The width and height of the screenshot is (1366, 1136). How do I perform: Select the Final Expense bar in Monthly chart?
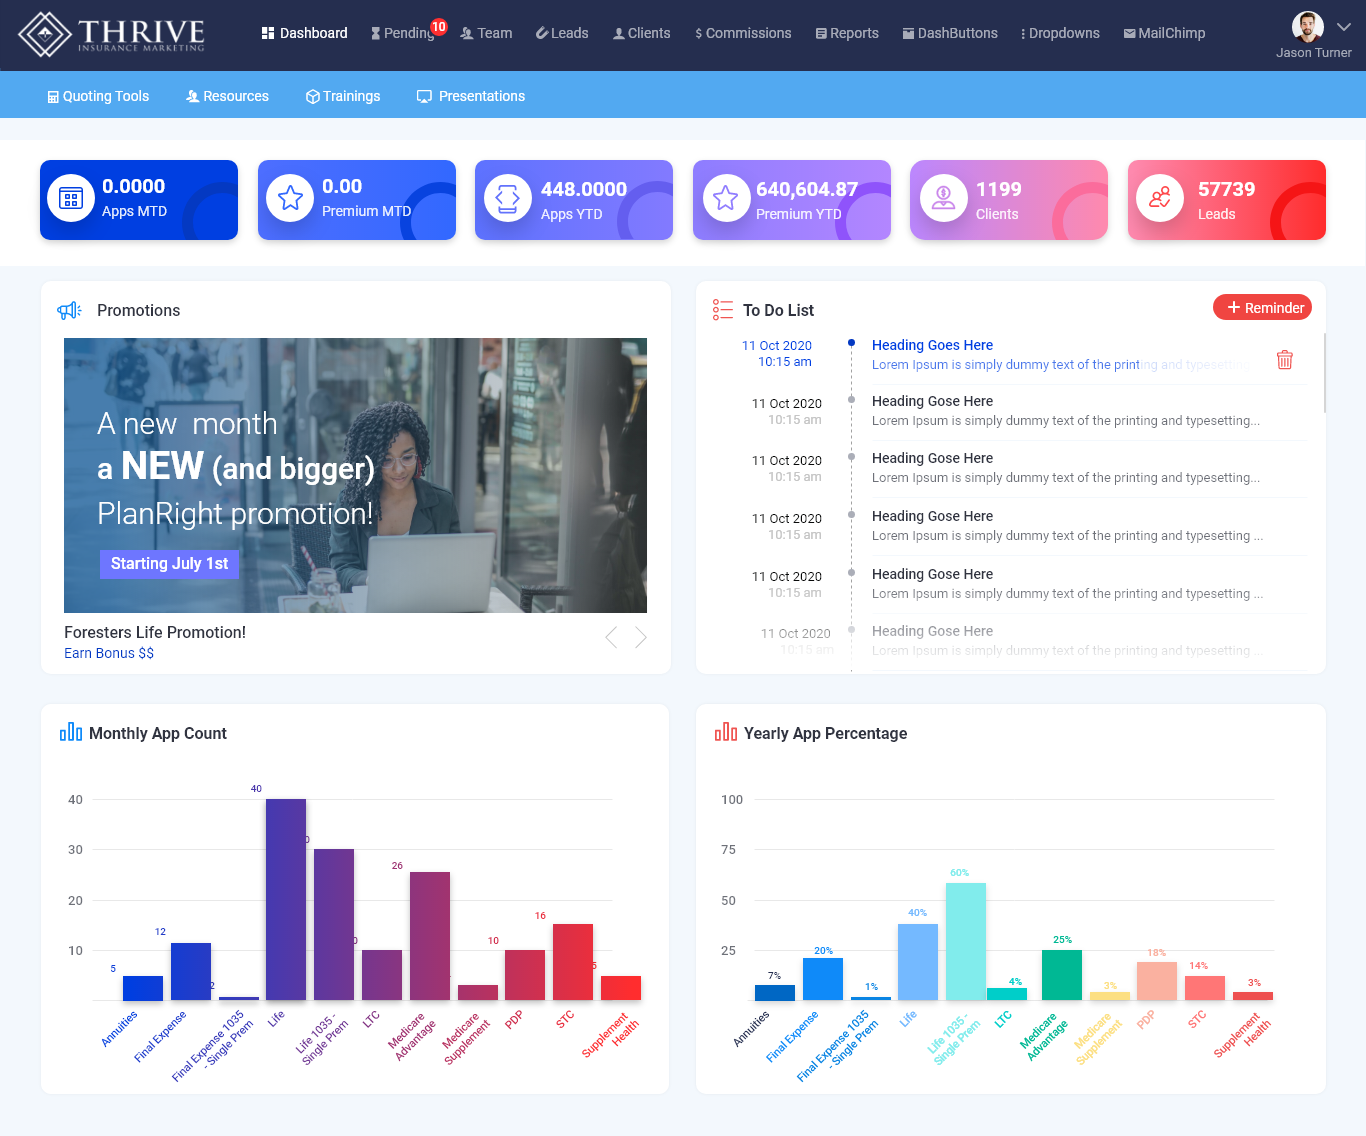(x=191, y=971)
